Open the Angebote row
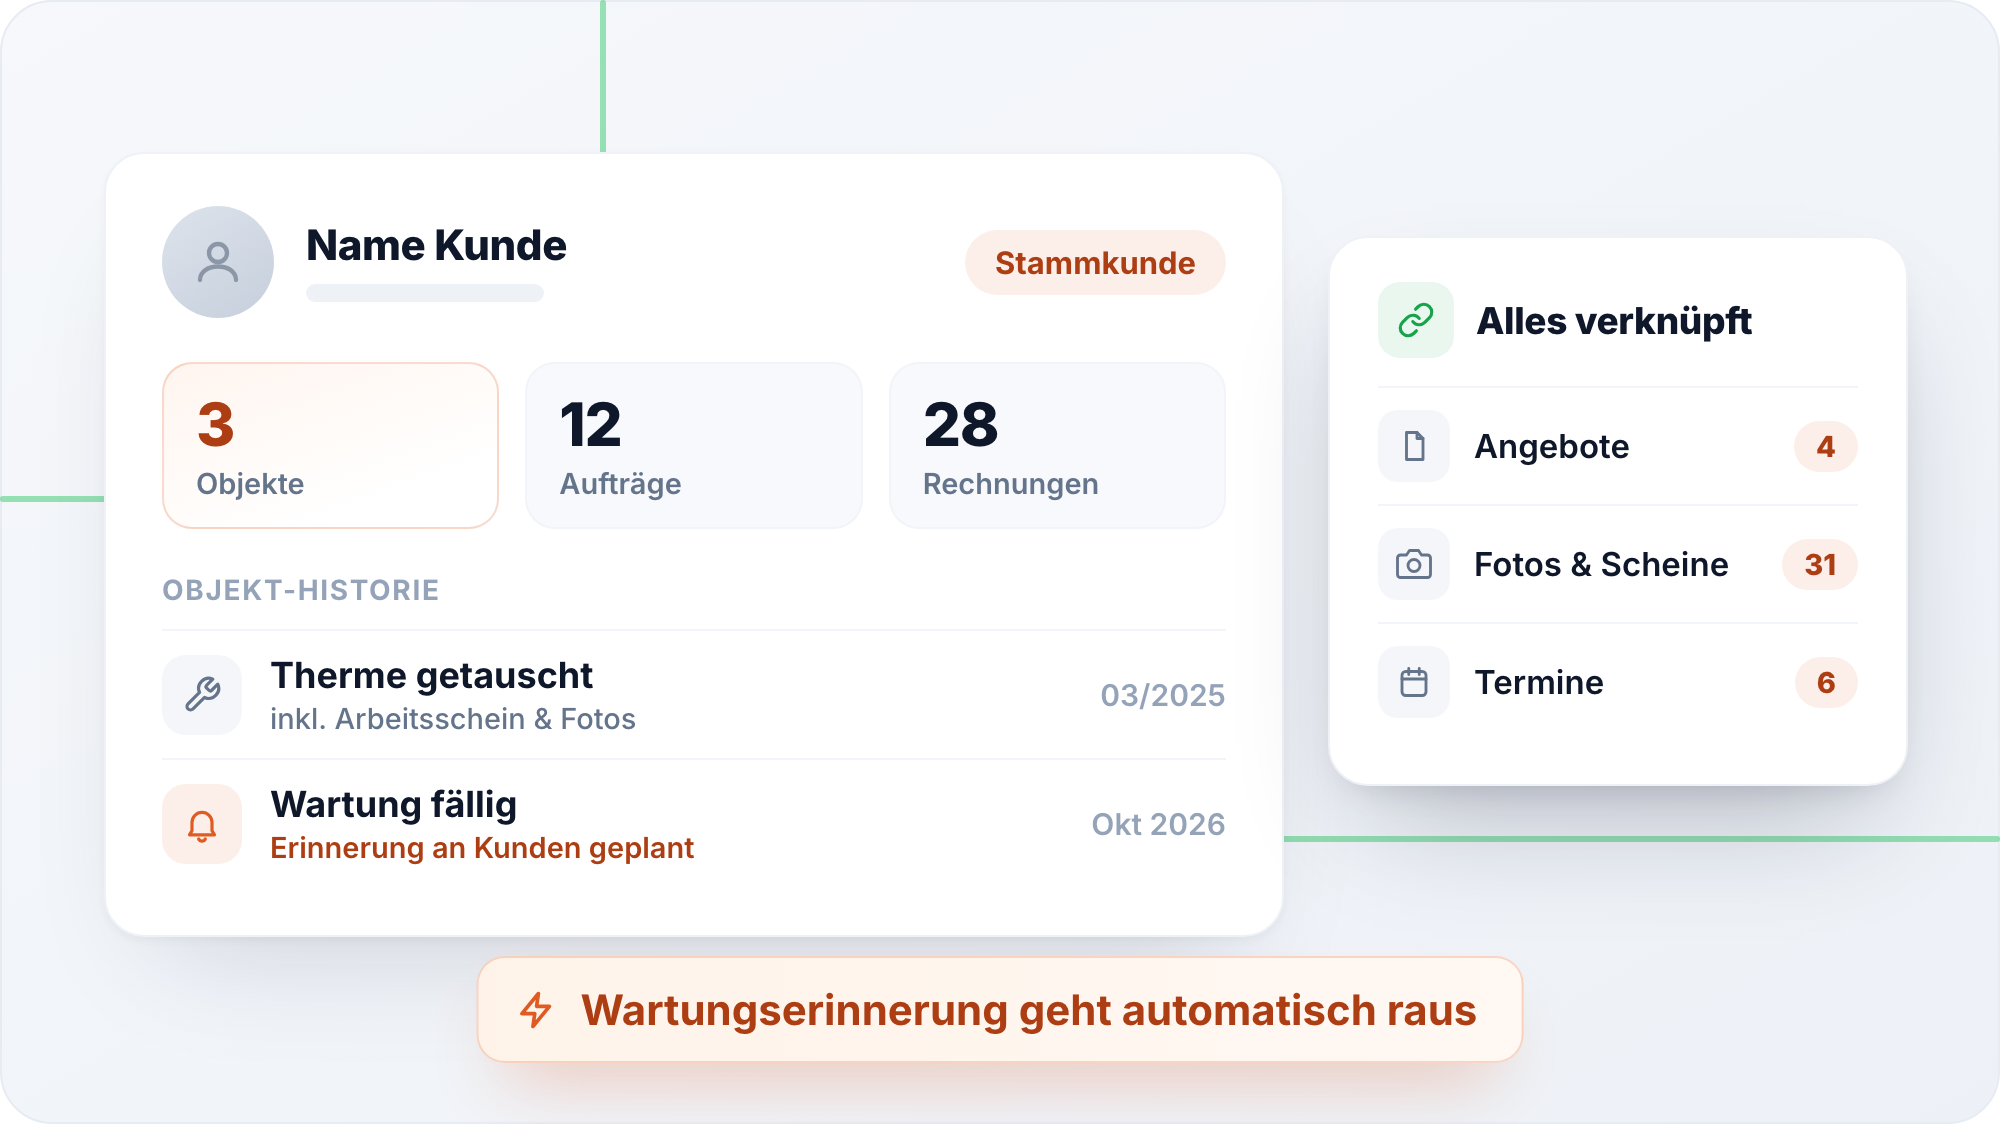The height and width of the screenshot is (1124, 2000). tap(1618, 446)
